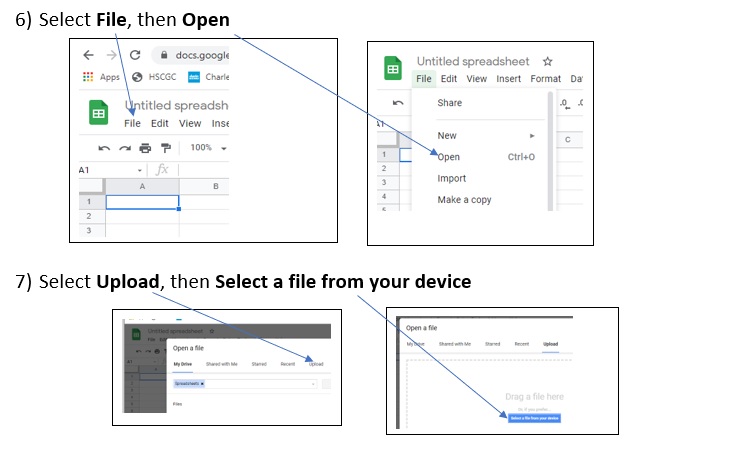
Task: Click the Undo icon next to Redo
Action: [x=104, y=148]
